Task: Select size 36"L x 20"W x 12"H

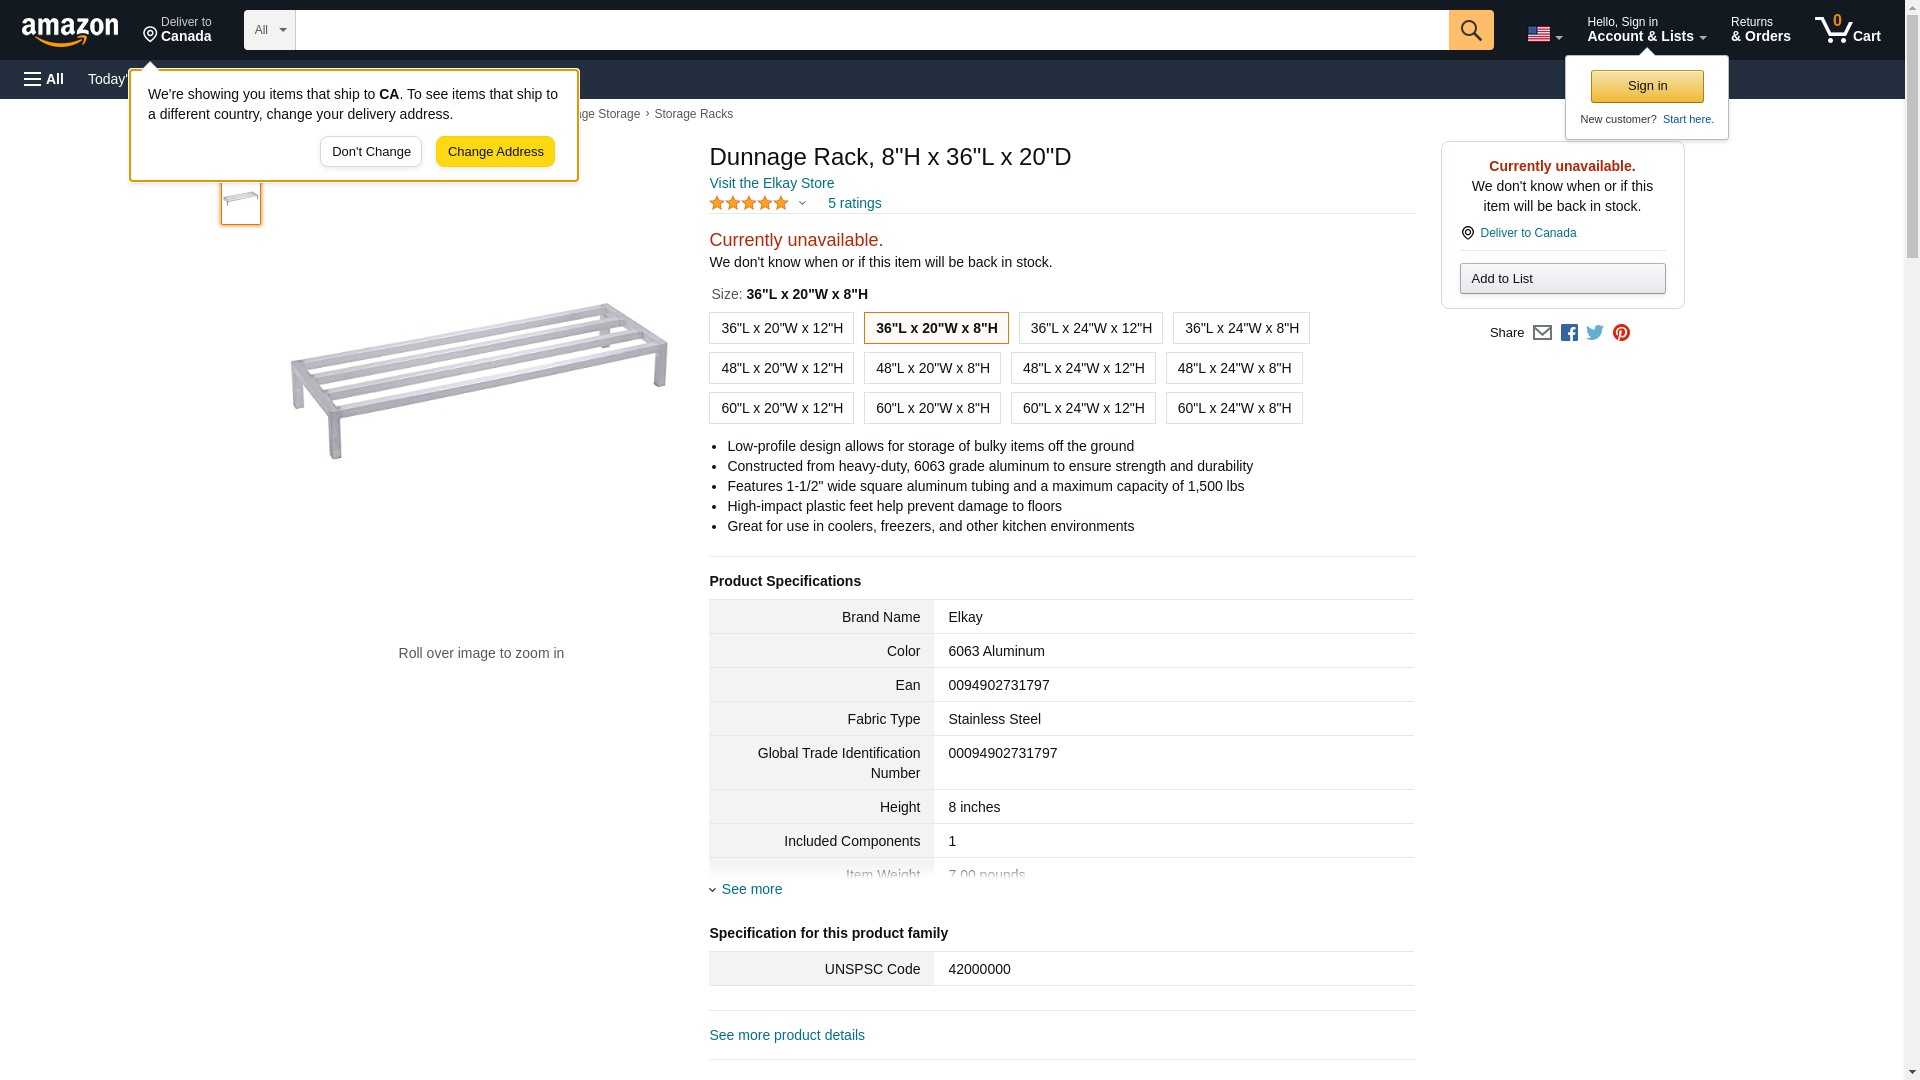Action: click(781, 328)
